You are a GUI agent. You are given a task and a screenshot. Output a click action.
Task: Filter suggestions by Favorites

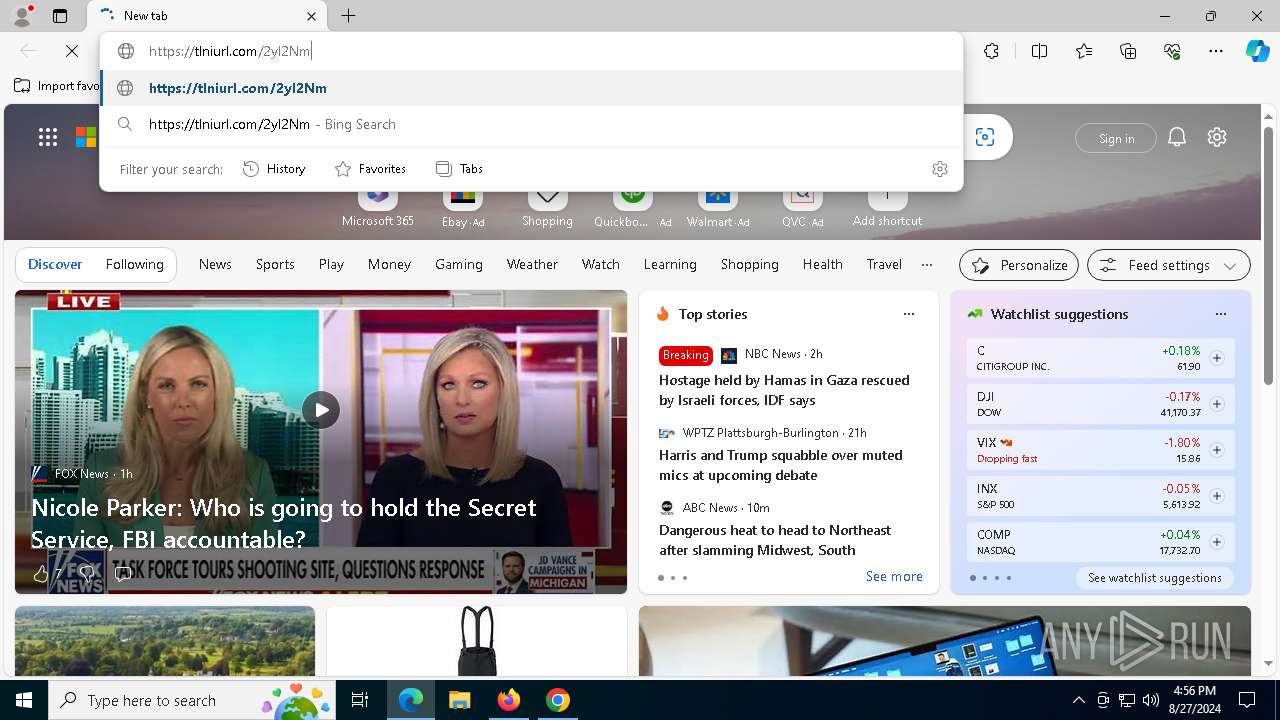(370, 169)
